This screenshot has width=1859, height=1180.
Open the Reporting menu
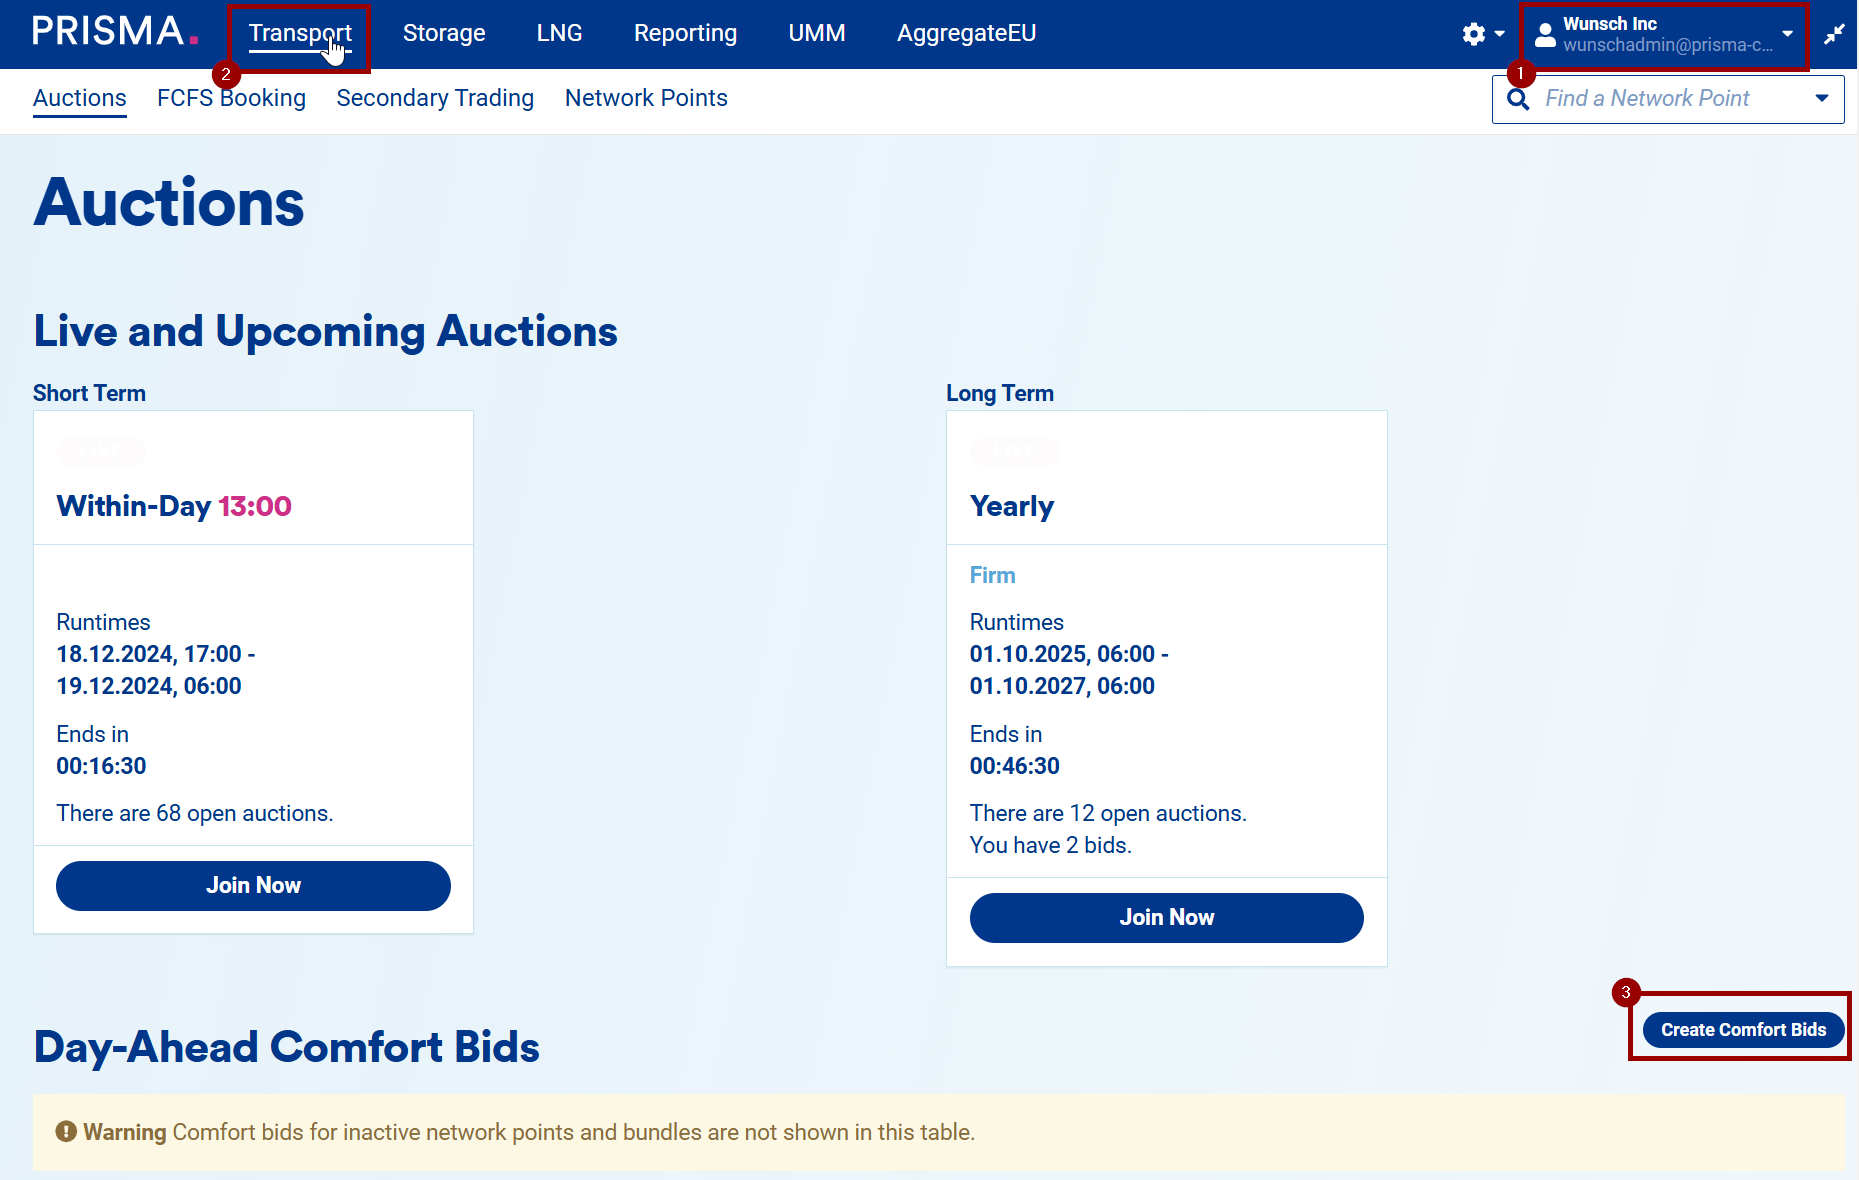click(x=685, y=33)
